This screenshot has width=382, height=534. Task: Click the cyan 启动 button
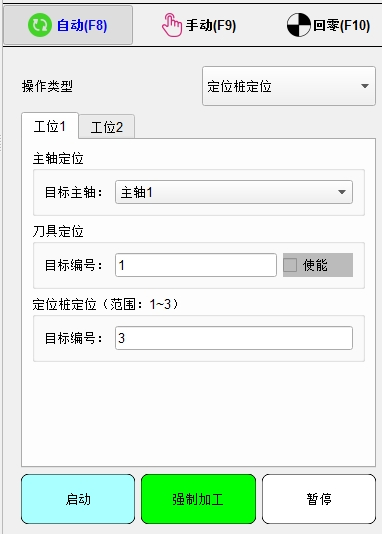pos(78,499)
